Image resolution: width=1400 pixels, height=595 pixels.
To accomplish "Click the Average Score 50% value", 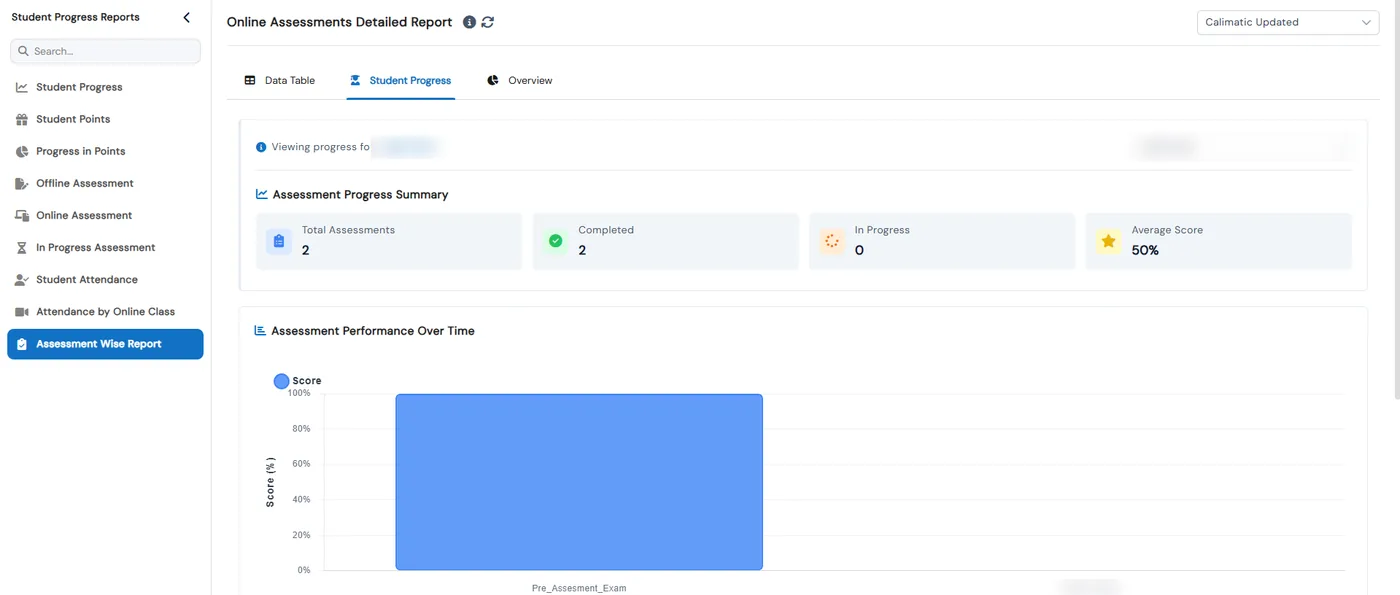I will pyautogui.click(x=1145, y=250).
